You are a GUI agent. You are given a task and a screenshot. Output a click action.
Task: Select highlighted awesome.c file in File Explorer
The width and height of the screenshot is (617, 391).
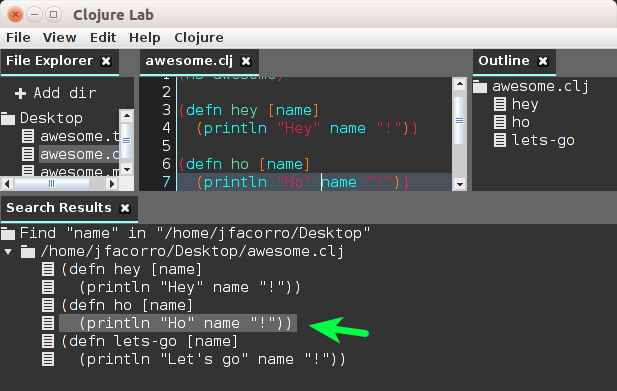79,154
